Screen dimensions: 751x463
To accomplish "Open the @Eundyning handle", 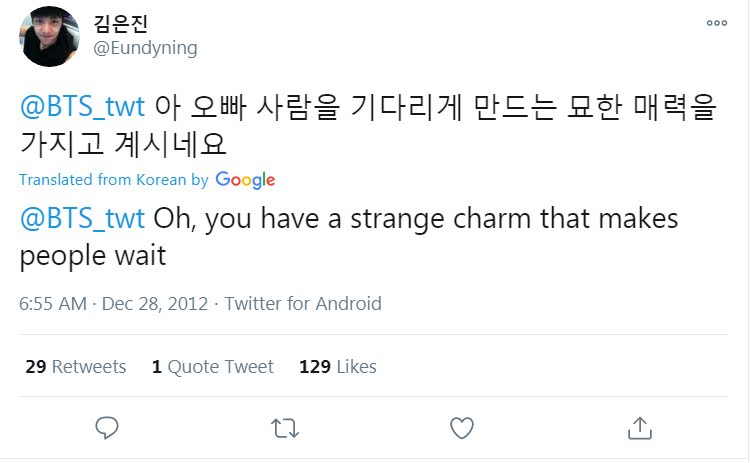I will (x=145, y=48).
